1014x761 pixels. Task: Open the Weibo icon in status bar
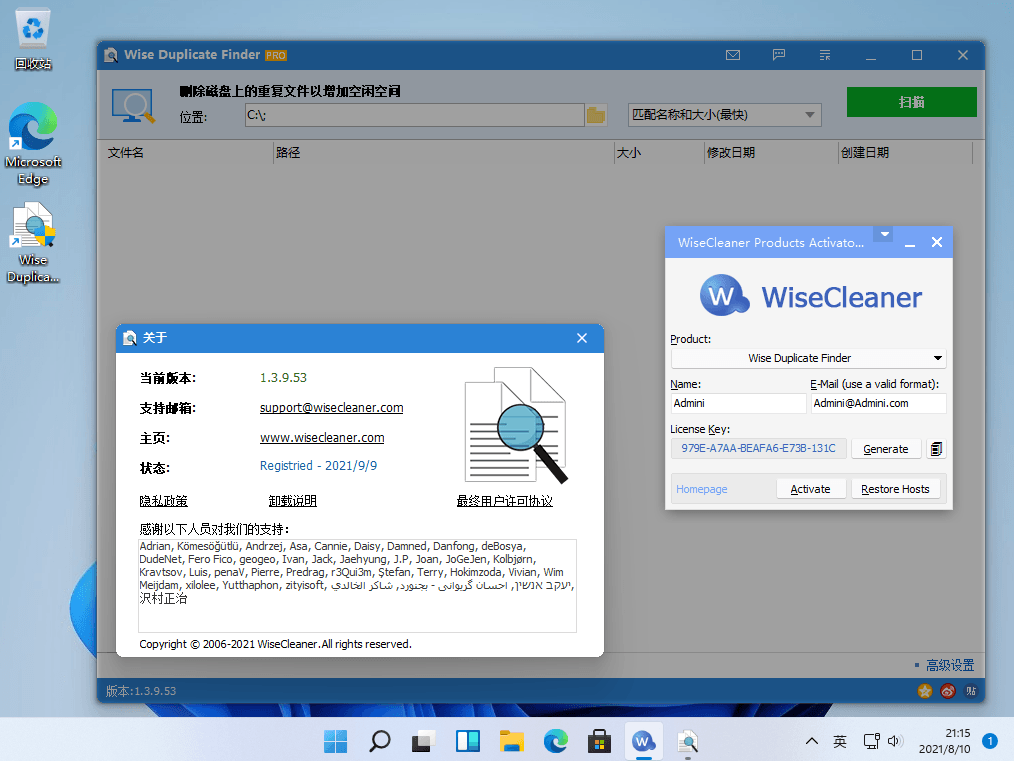(947, 691)
